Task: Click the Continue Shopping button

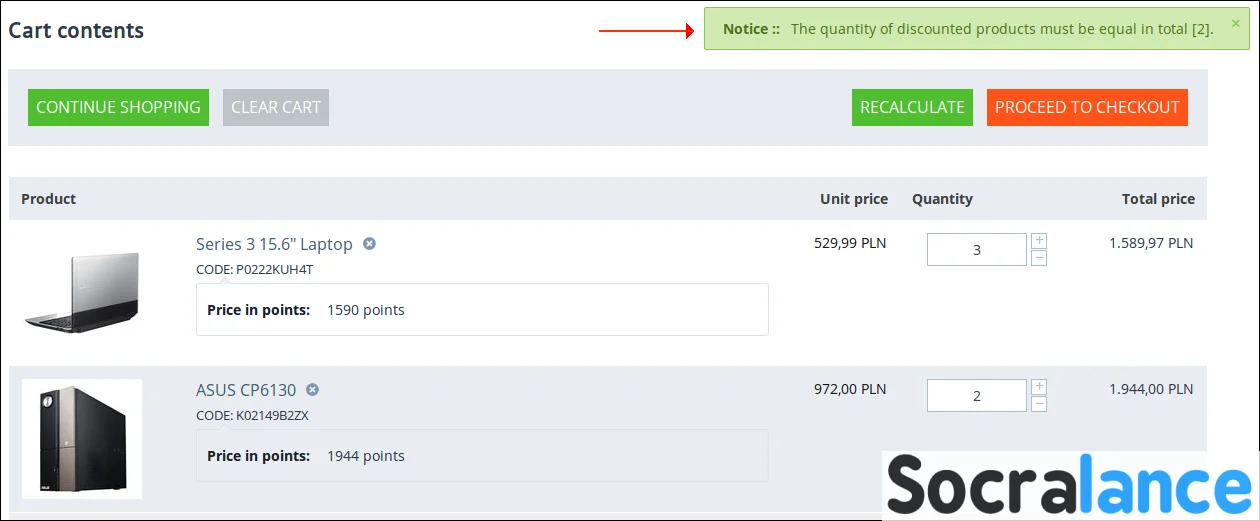Action: coord(118,107)
